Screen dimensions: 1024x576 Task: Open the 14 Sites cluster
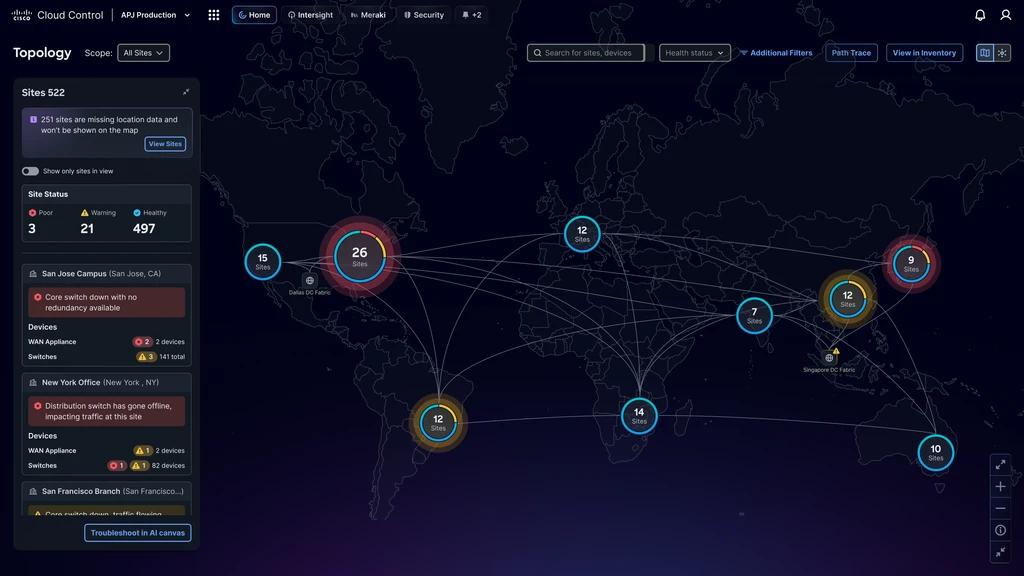(639, 415)
